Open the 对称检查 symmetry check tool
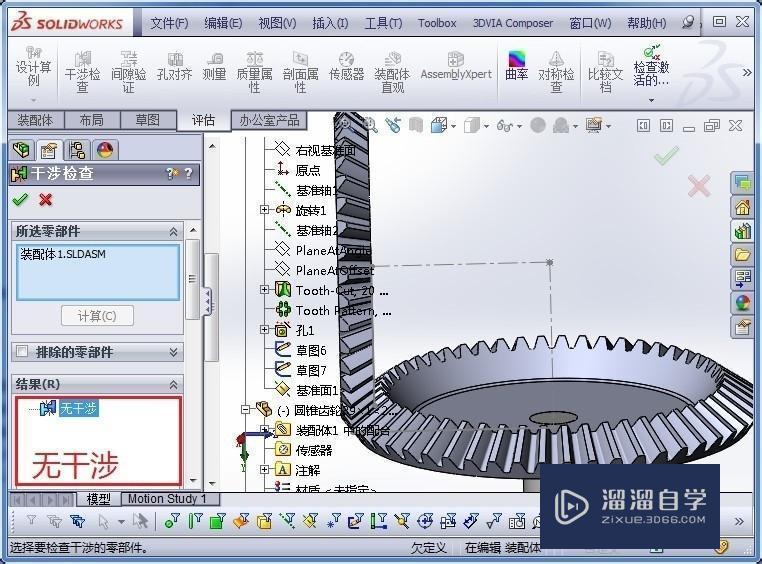The width and height of the screenshot is (762, 564). 556,73
